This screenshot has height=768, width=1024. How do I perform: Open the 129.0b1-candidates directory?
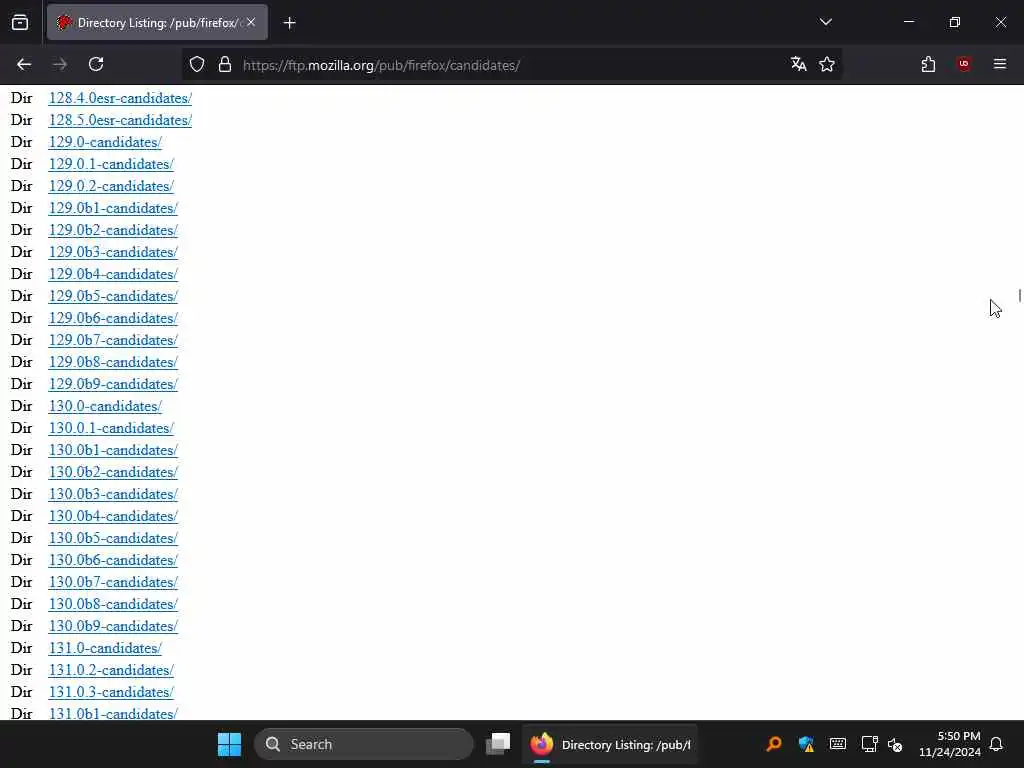click(113, 208)
